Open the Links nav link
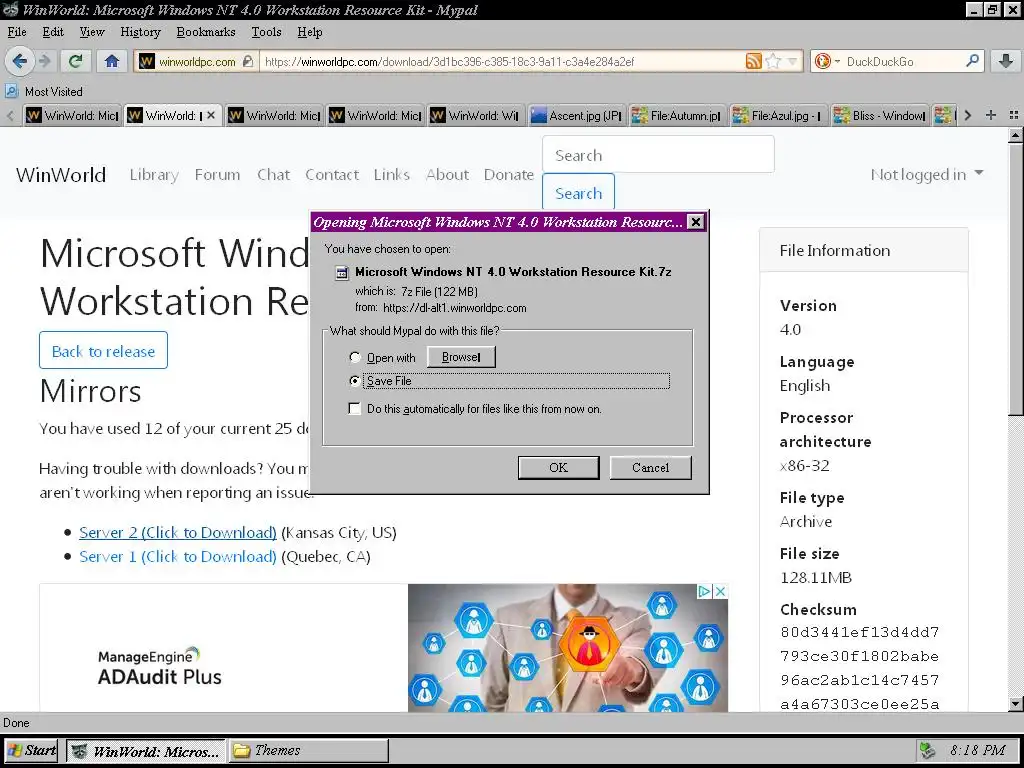Screen dimensions: 1024x768 point(392,174)
